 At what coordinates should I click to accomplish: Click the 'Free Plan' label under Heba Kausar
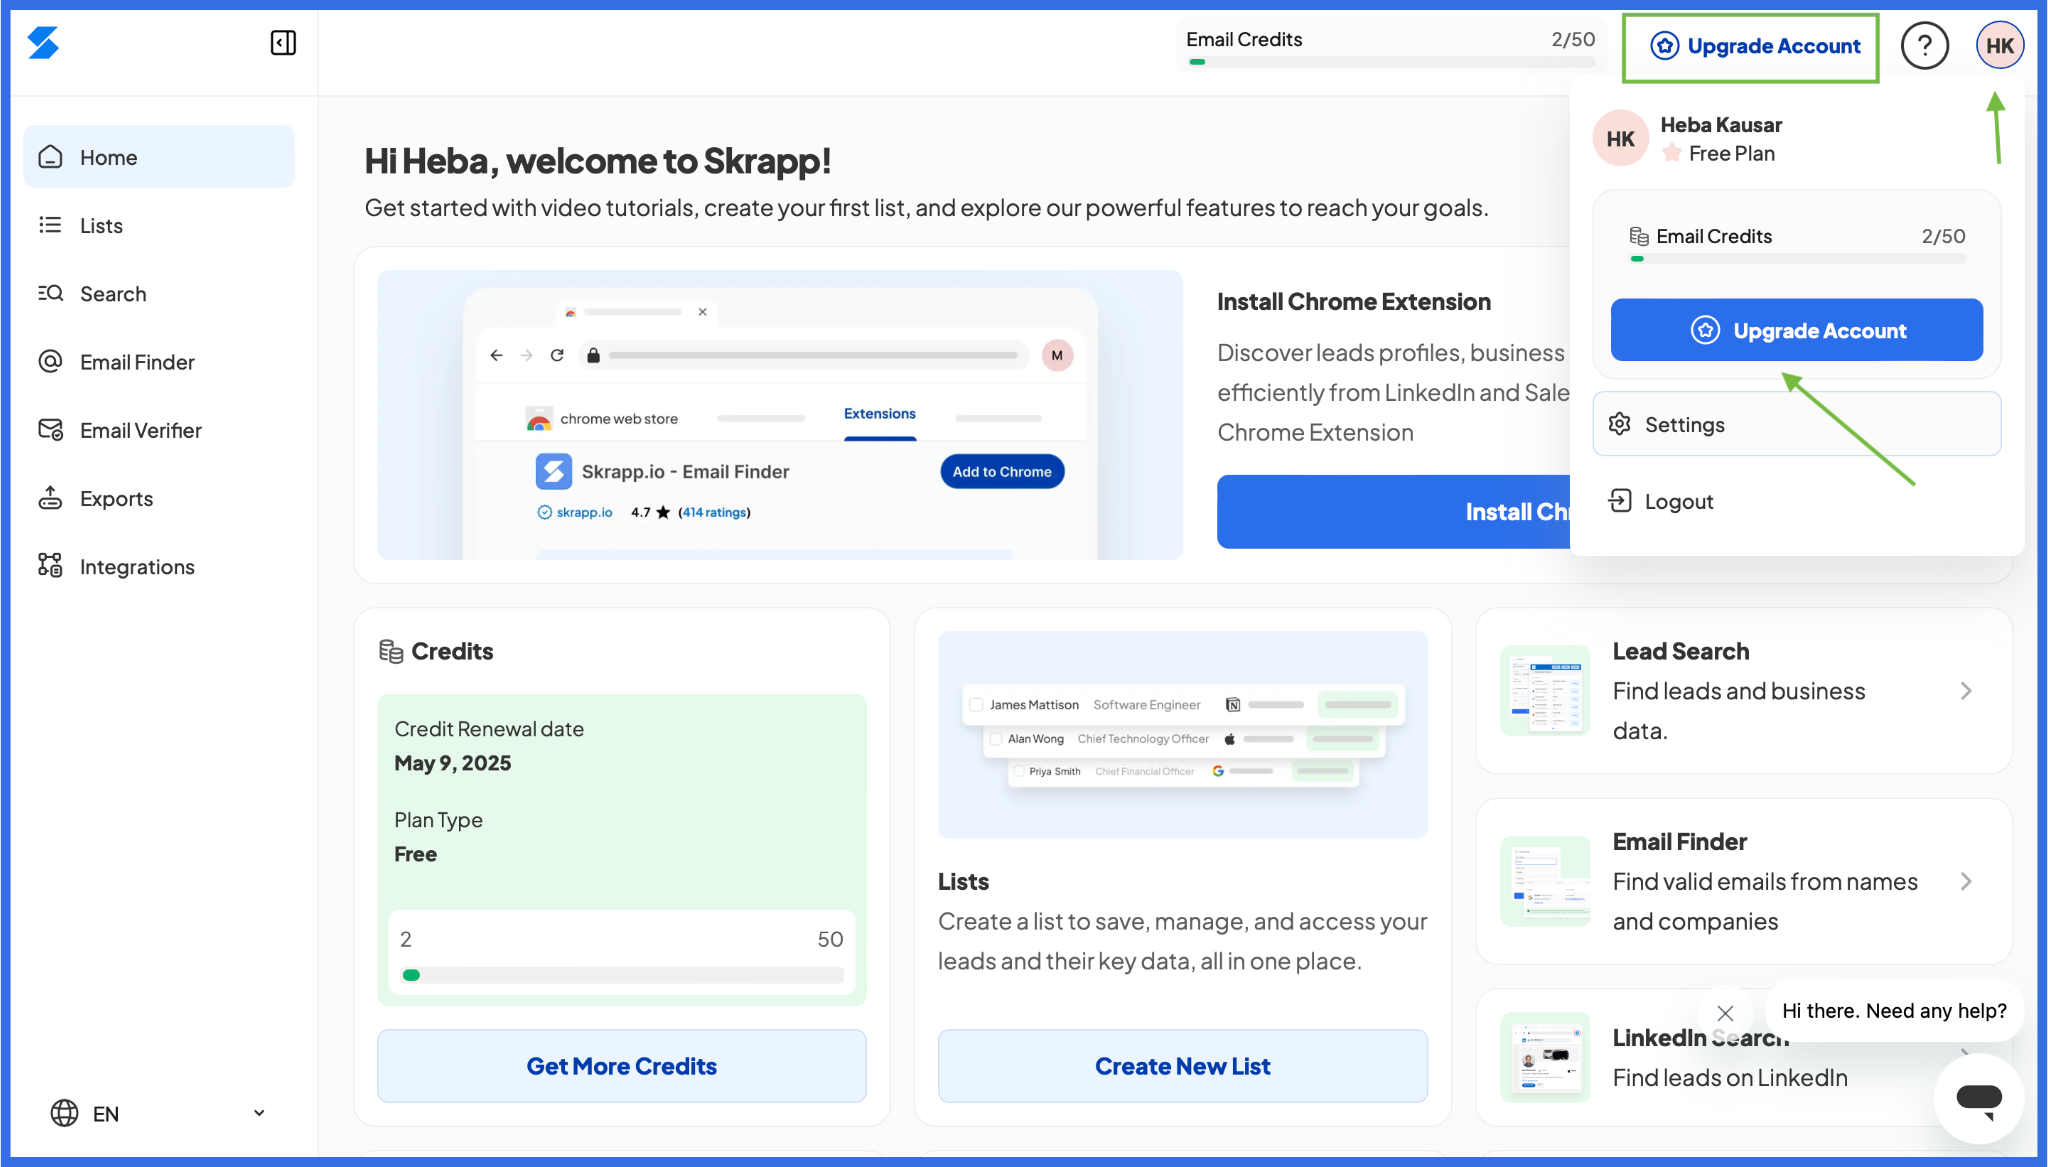point(1732,153)
